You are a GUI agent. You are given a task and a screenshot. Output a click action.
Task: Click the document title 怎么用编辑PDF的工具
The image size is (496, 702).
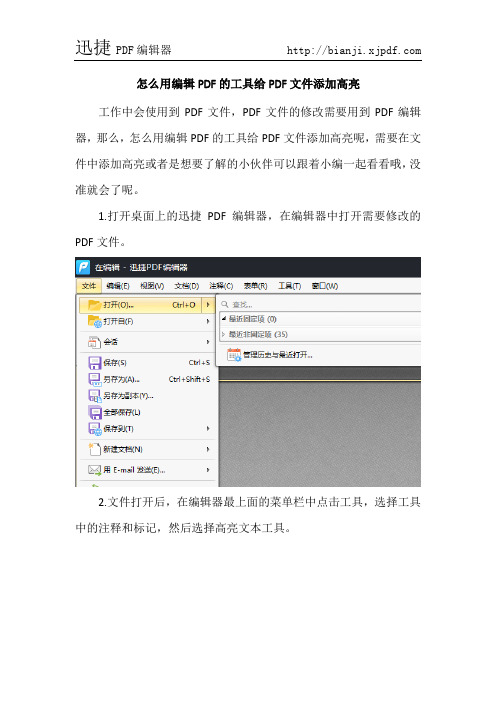(x=248, y=84)
